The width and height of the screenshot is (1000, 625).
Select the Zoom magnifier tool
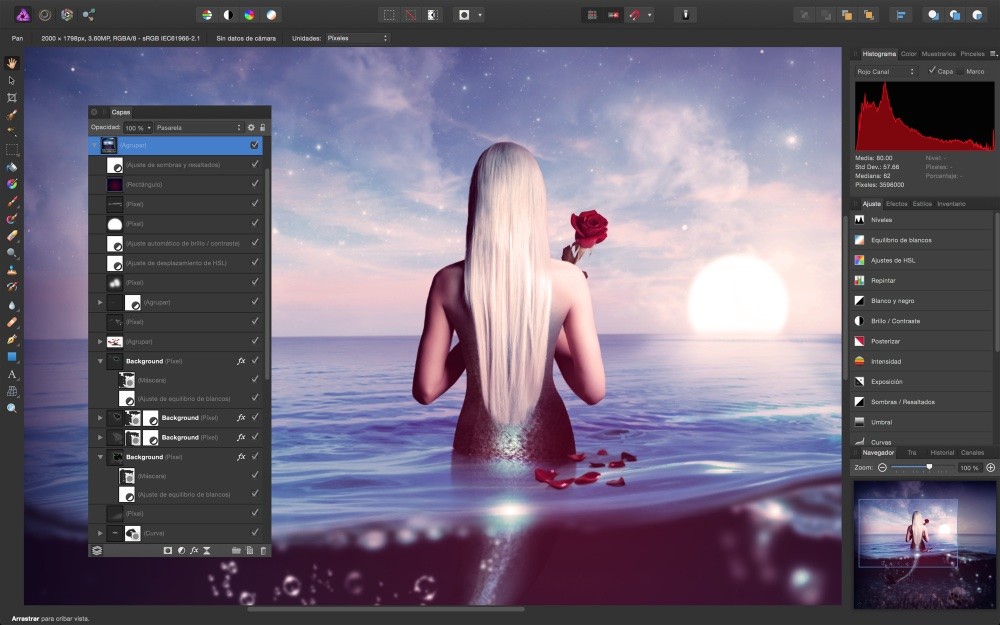[11, 408]
